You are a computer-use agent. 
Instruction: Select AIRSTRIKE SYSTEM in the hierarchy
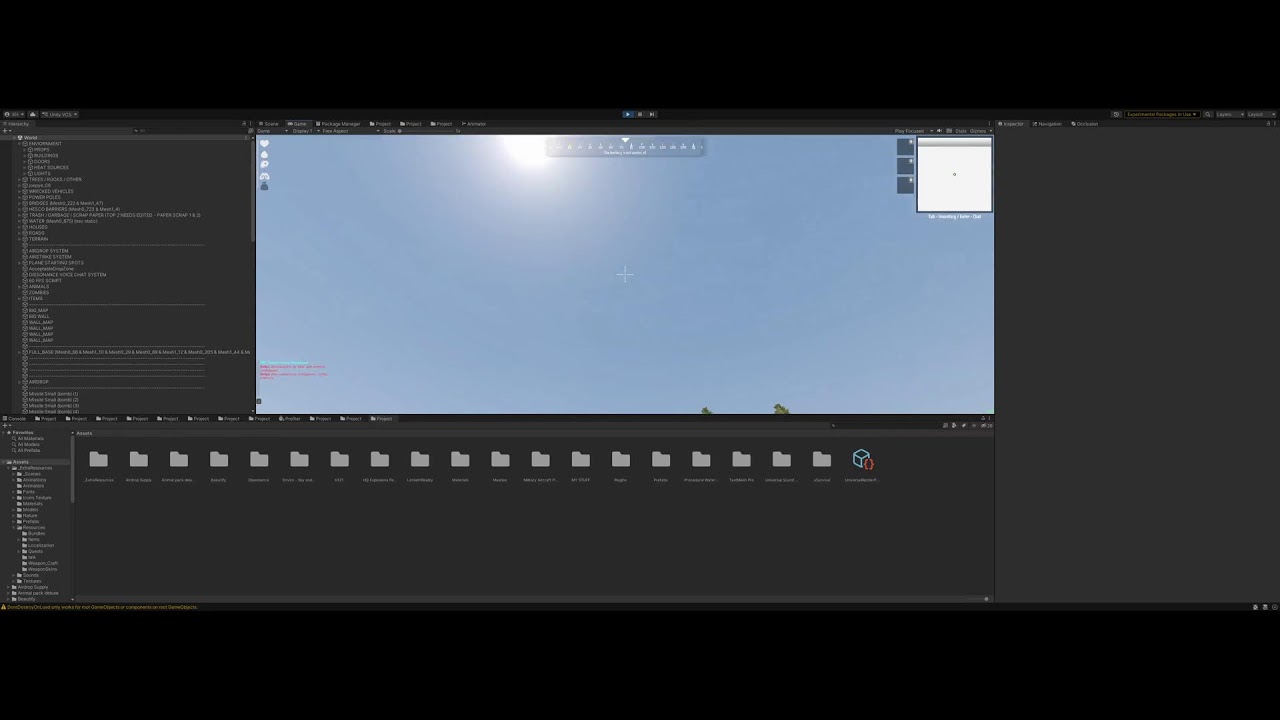click(x=50, y=257)
